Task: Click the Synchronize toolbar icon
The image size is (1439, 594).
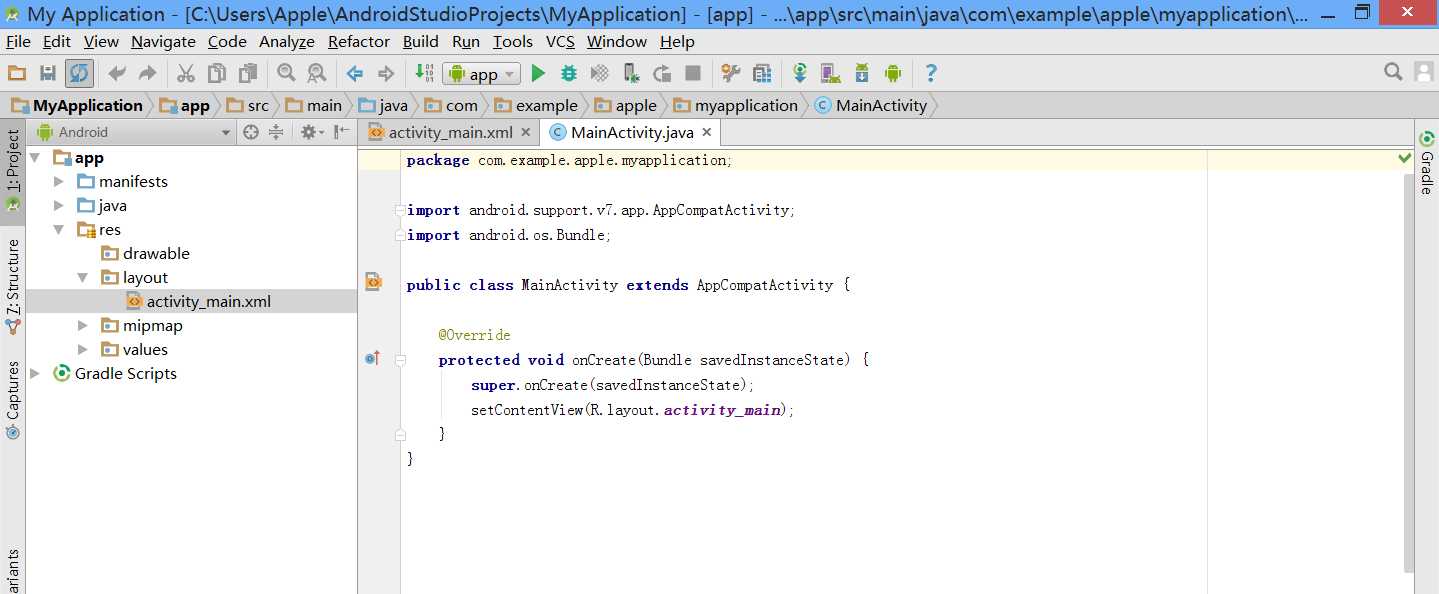Action: pyautogui.click(x=80, y=73)
